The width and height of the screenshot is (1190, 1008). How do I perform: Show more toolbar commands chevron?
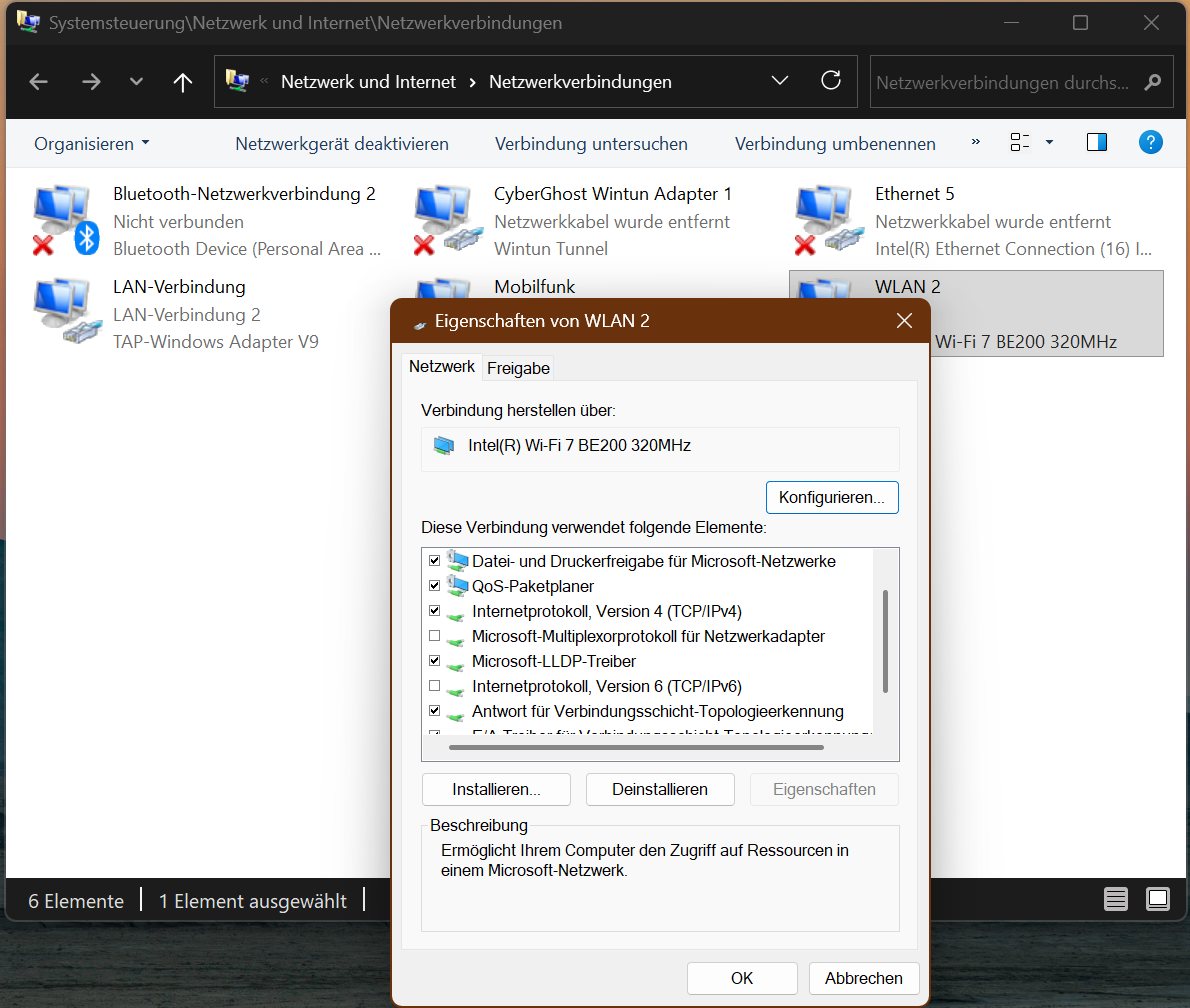tap(976, 142)
